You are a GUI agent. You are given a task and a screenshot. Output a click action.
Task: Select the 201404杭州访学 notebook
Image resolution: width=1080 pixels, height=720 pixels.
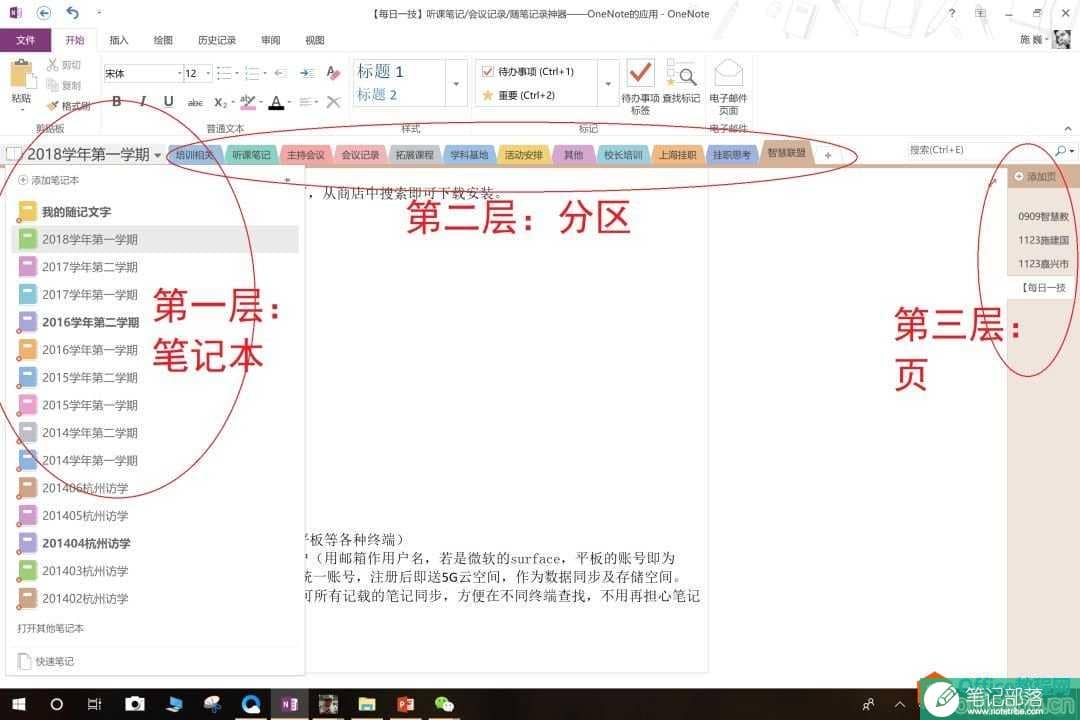[156, 543]
